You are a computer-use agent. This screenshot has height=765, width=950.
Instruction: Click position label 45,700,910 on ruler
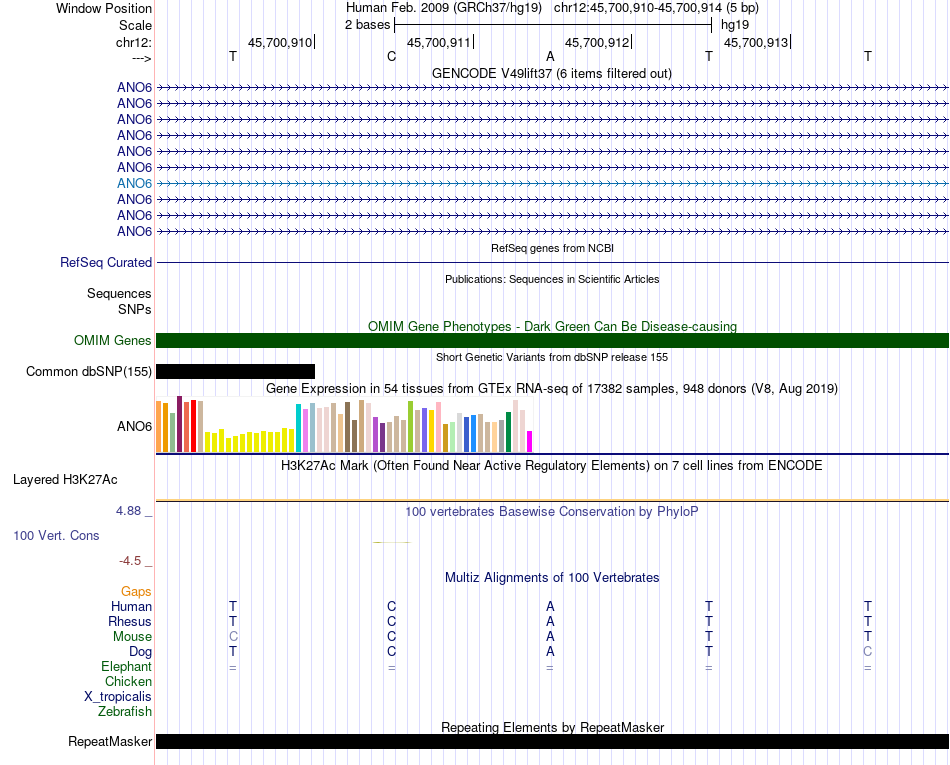point(280,42)
